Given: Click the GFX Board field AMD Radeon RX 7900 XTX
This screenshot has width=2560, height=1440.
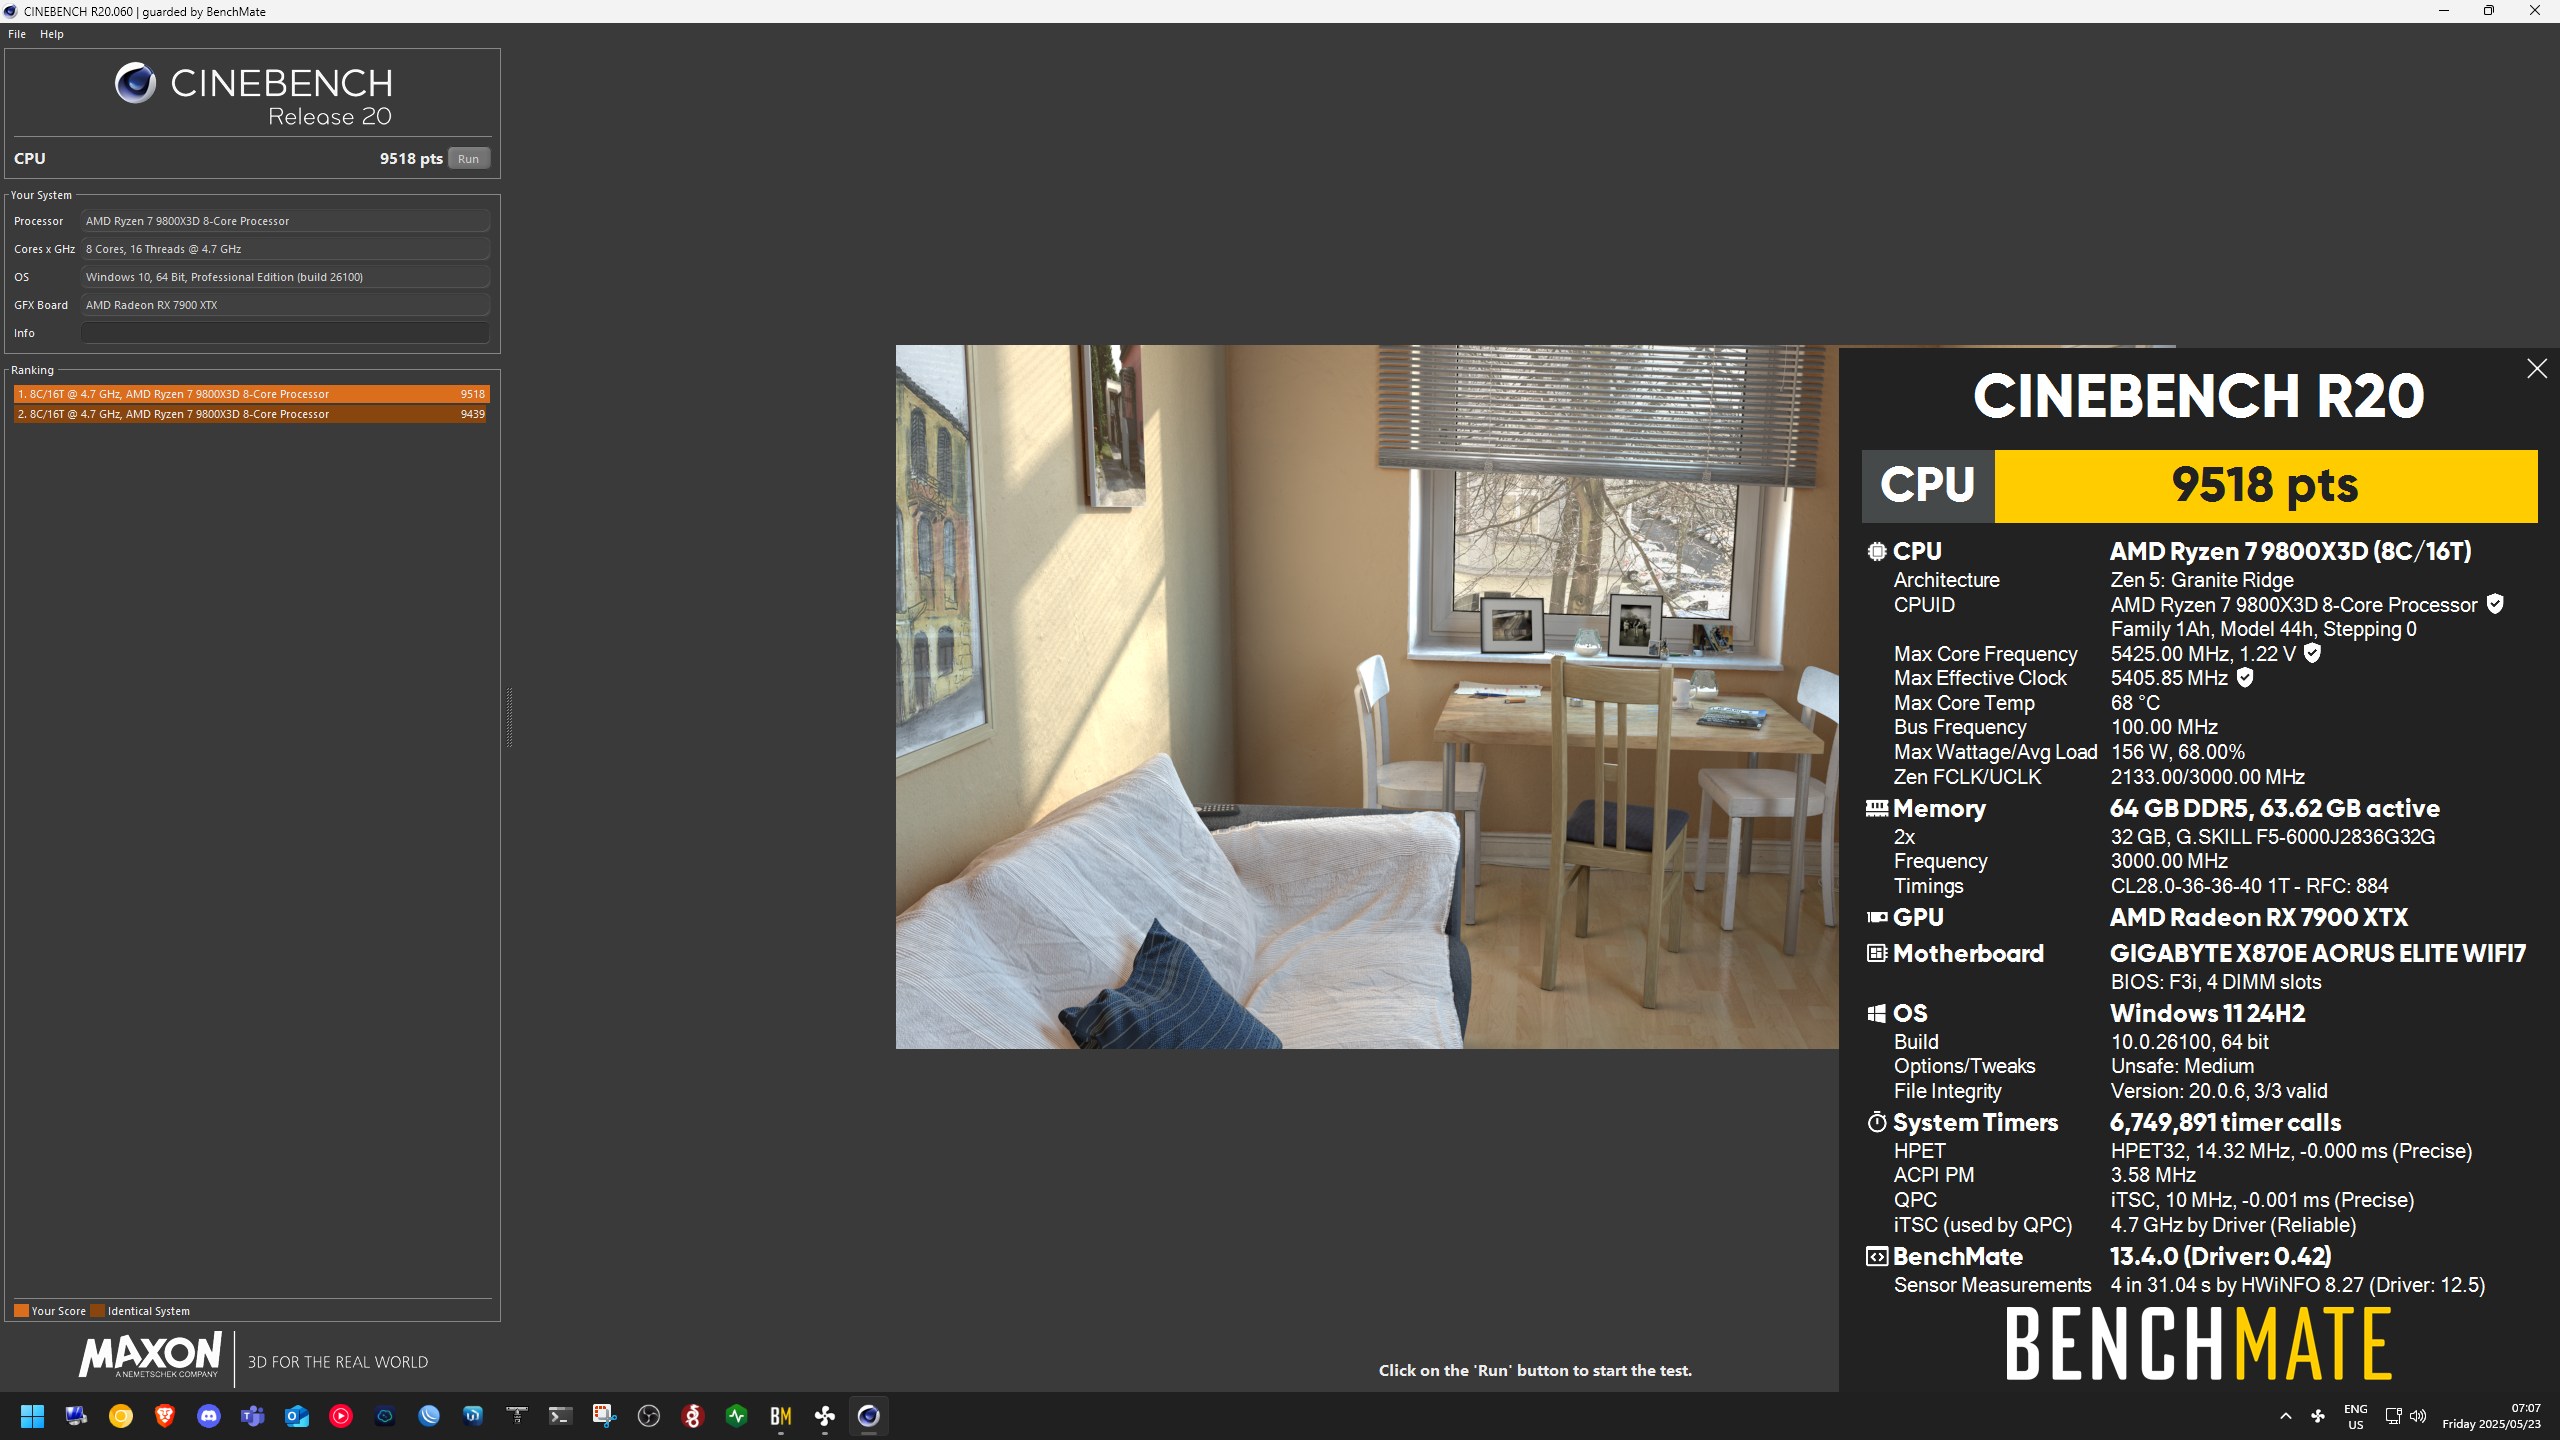Looking at the screenshot, I should click(285, 305).
